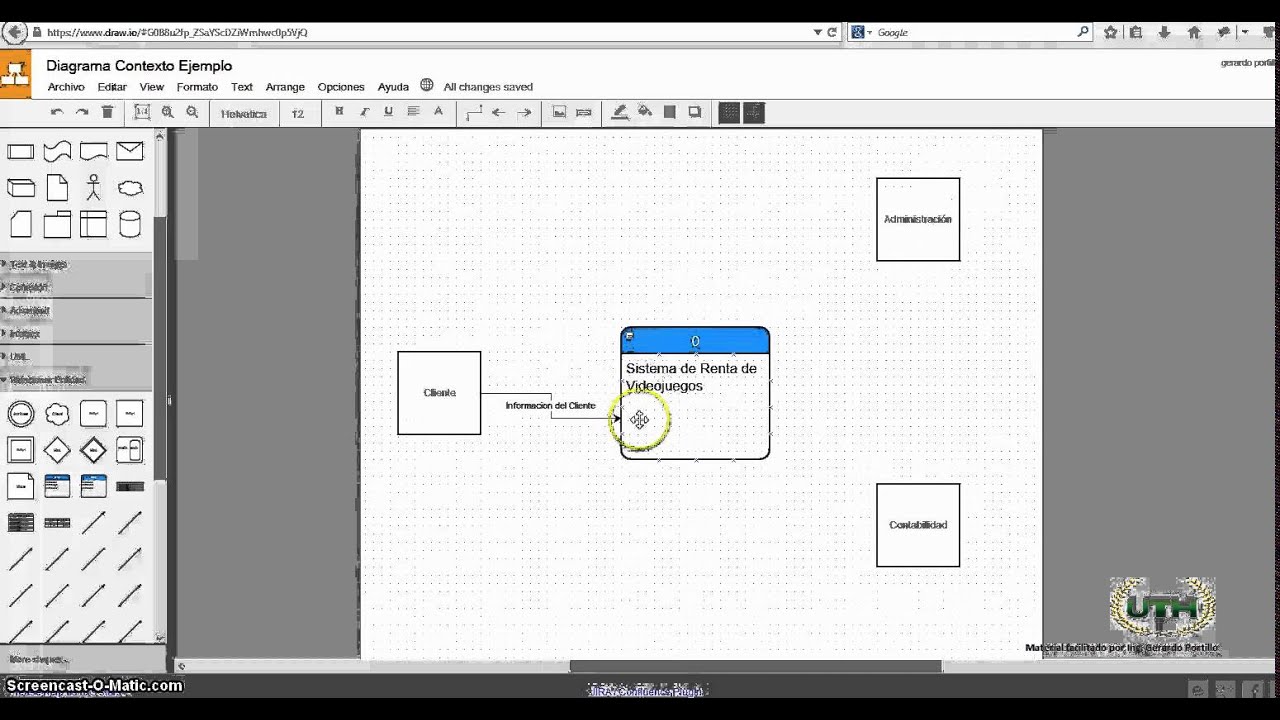This screenshot has height=720, width=1280.
Task: Open the Formato menu
Action: tap(197, 87)
